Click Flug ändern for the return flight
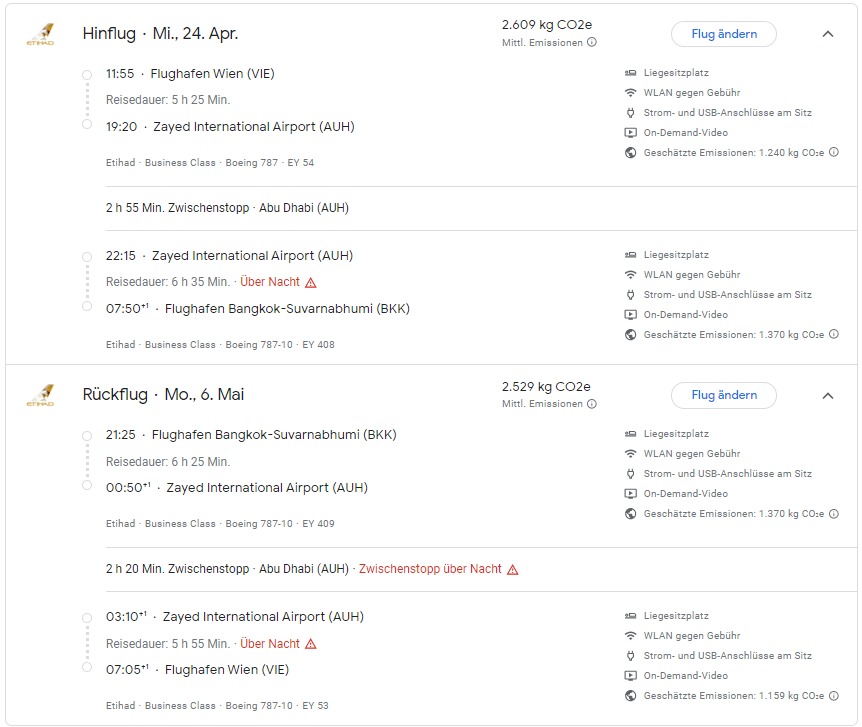 (x=723, y=395)
